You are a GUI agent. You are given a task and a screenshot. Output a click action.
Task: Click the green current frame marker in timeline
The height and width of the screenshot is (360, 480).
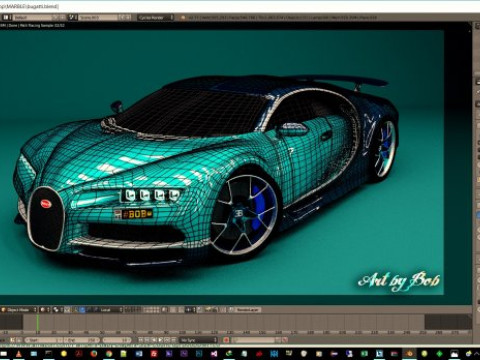pyautogui.click(x=38, y=323)
